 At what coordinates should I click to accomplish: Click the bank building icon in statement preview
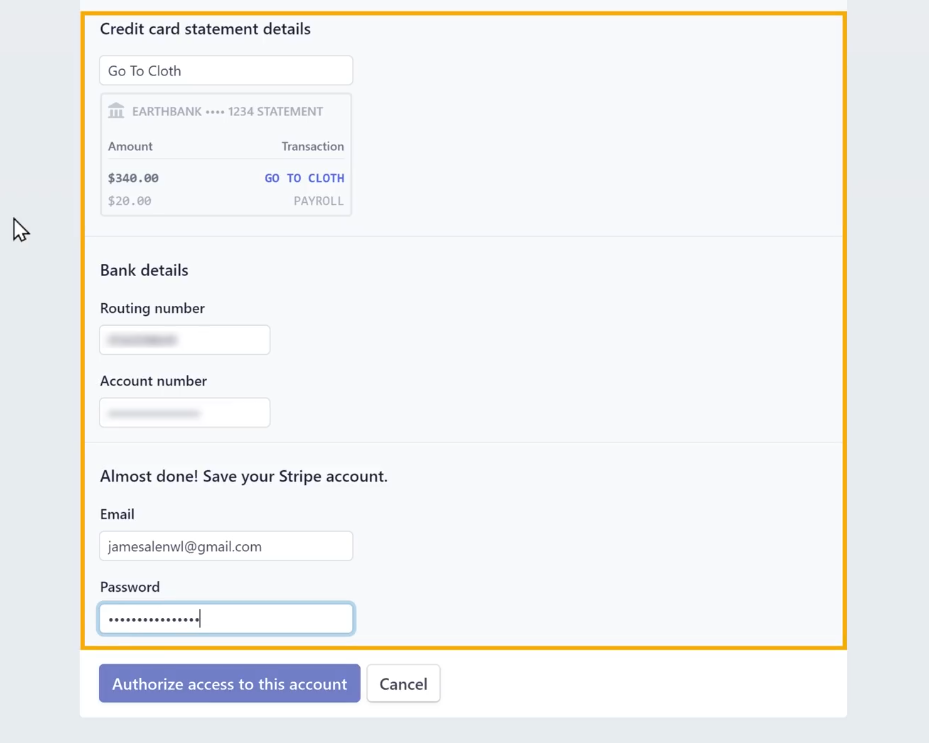(x=116, y=111)
